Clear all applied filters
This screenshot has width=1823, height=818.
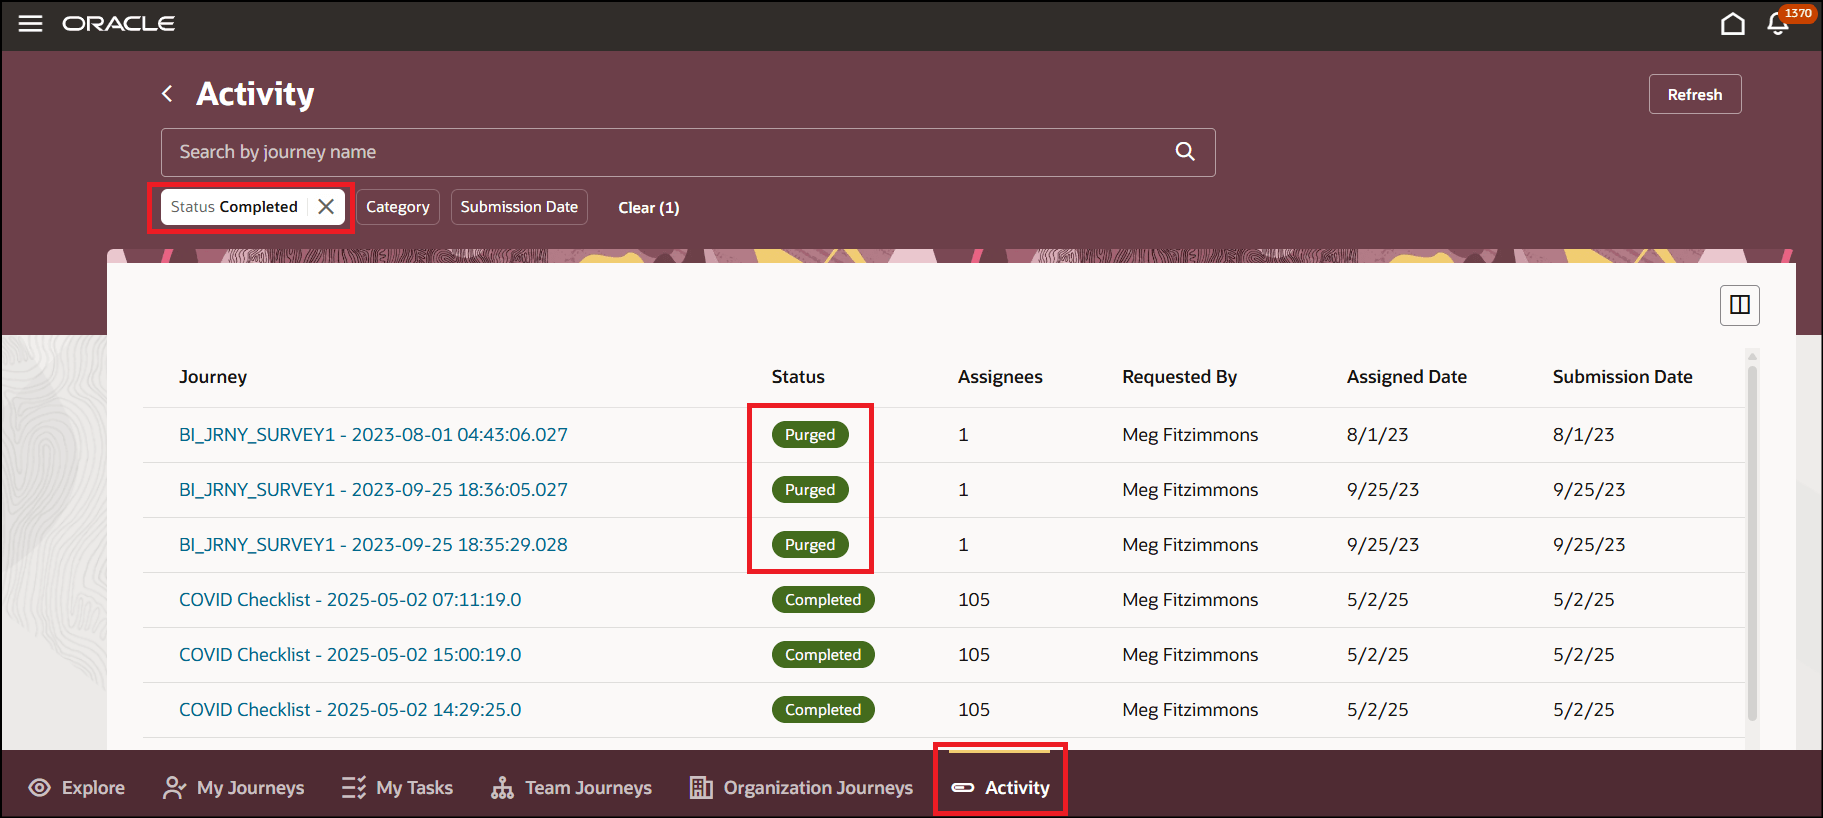coord(649,208)
